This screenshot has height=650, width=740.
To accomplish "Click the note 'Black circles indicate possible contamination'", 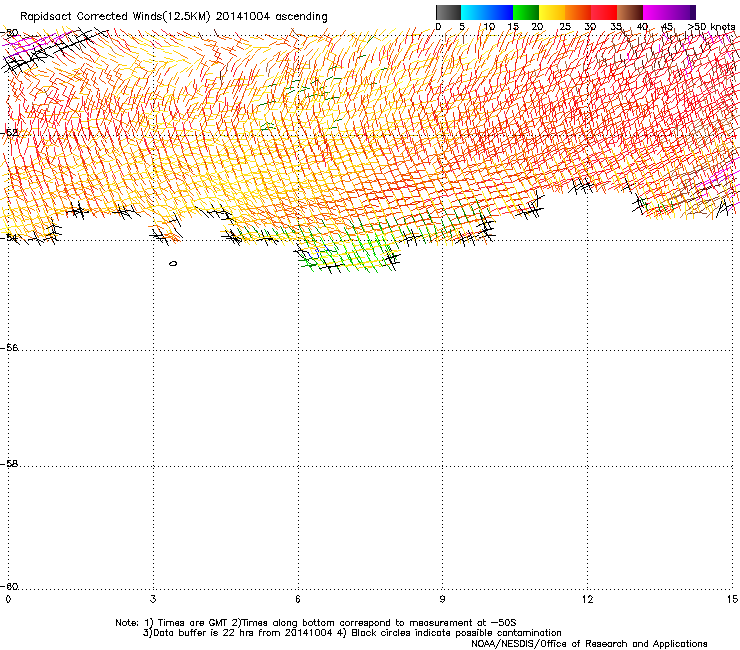I will tap(456, 633).
